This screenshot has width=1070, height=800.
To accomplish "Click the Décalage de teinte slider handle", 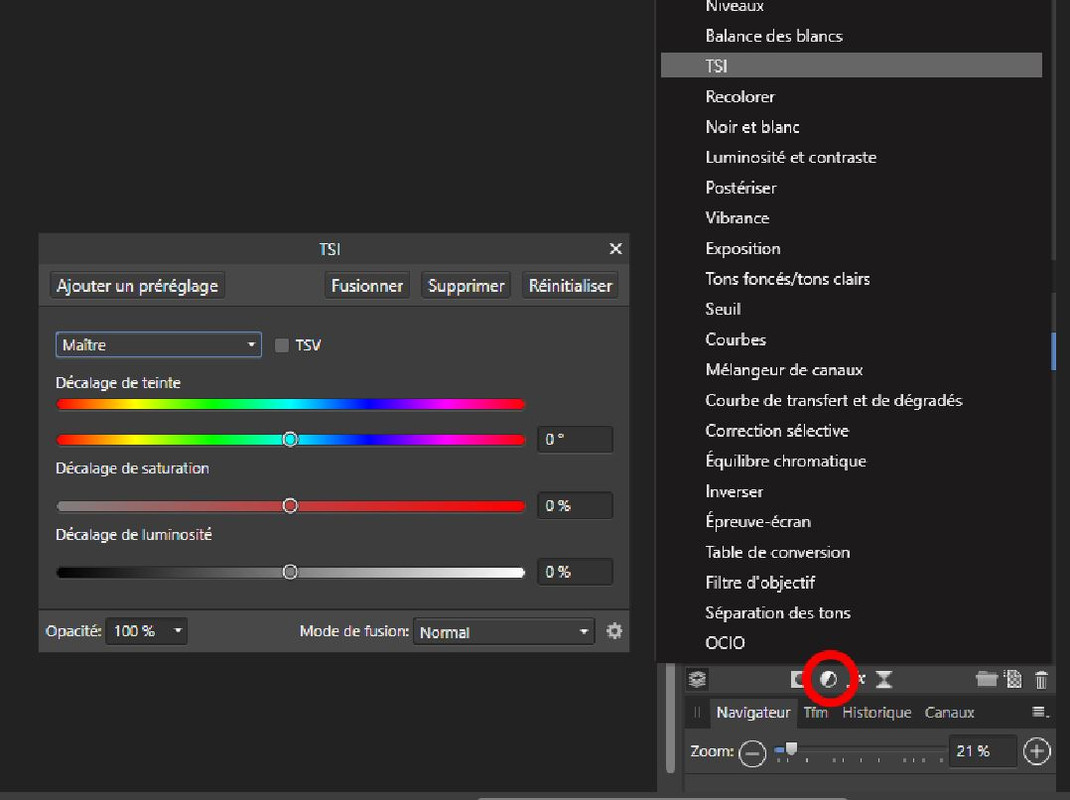I will tap(290, 439).
